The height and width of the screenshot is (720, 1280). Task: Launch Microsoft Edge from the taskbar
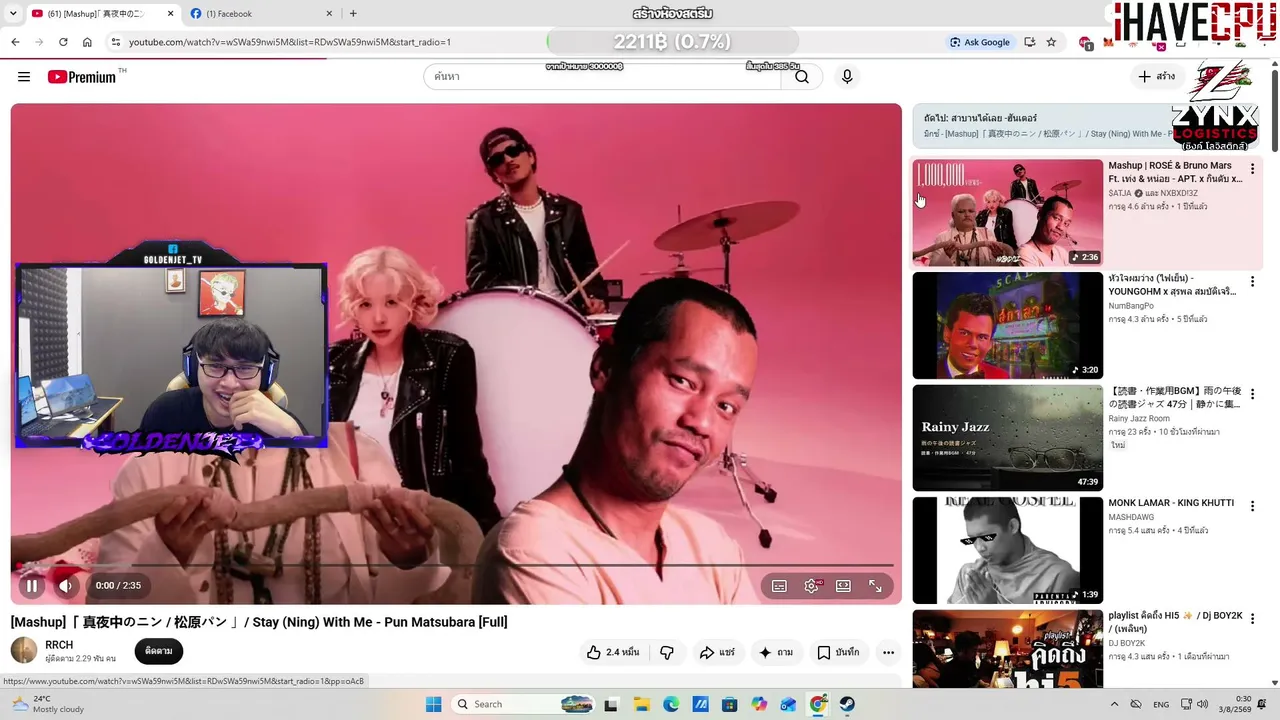click(671, 704)
